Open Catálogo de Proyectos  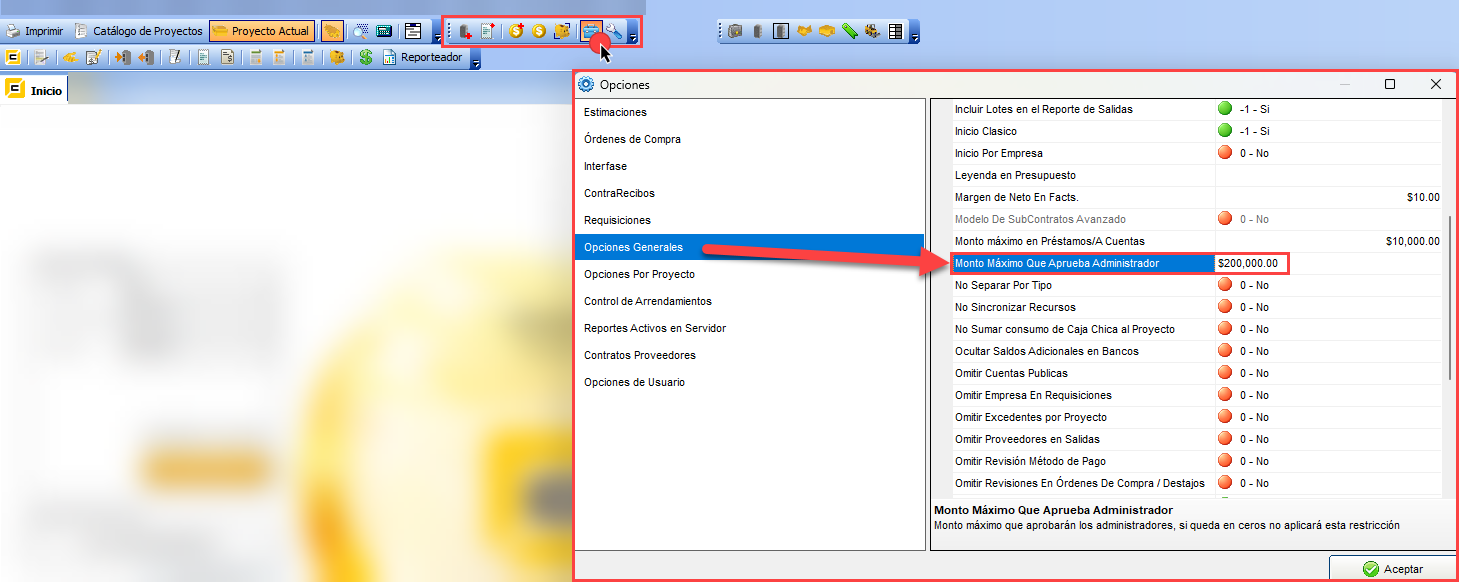click(139, 31)
